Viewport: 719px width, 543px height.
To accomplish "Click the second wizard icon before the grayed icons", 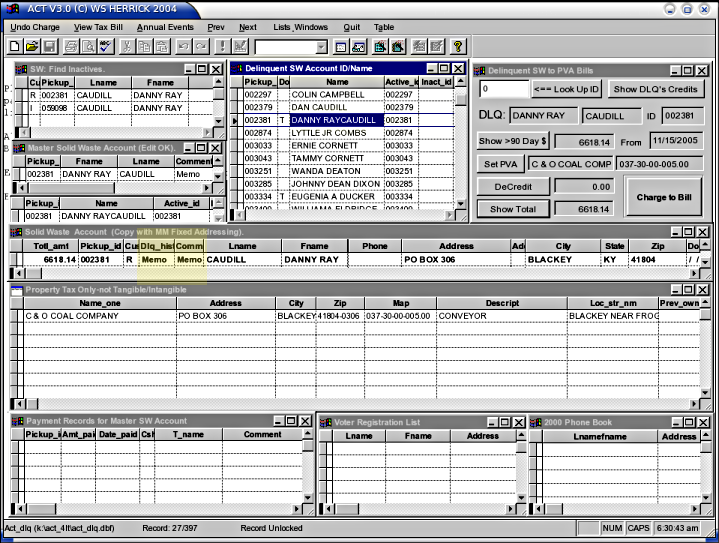I will [x=398, y=46].
